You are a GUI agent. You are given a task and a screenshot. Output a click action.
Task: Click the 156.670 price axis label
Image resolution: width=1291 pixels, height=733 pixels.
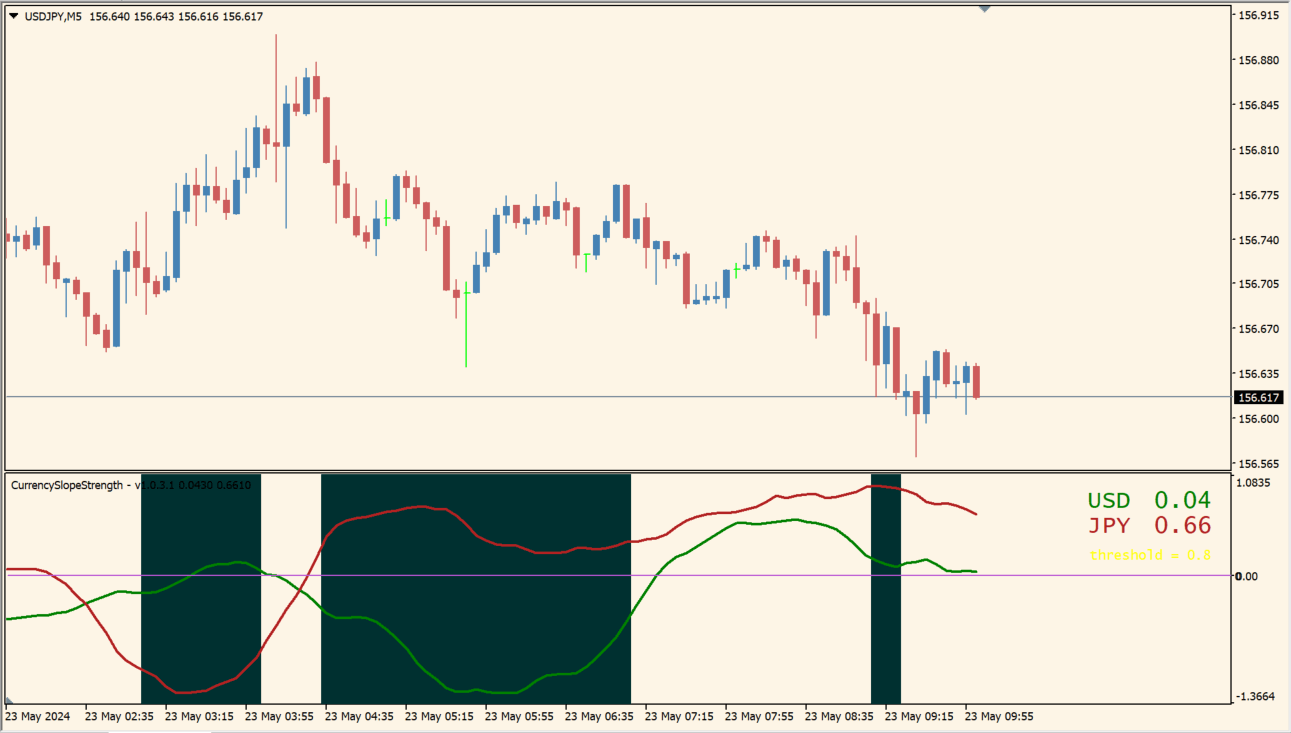point(1258,329)
